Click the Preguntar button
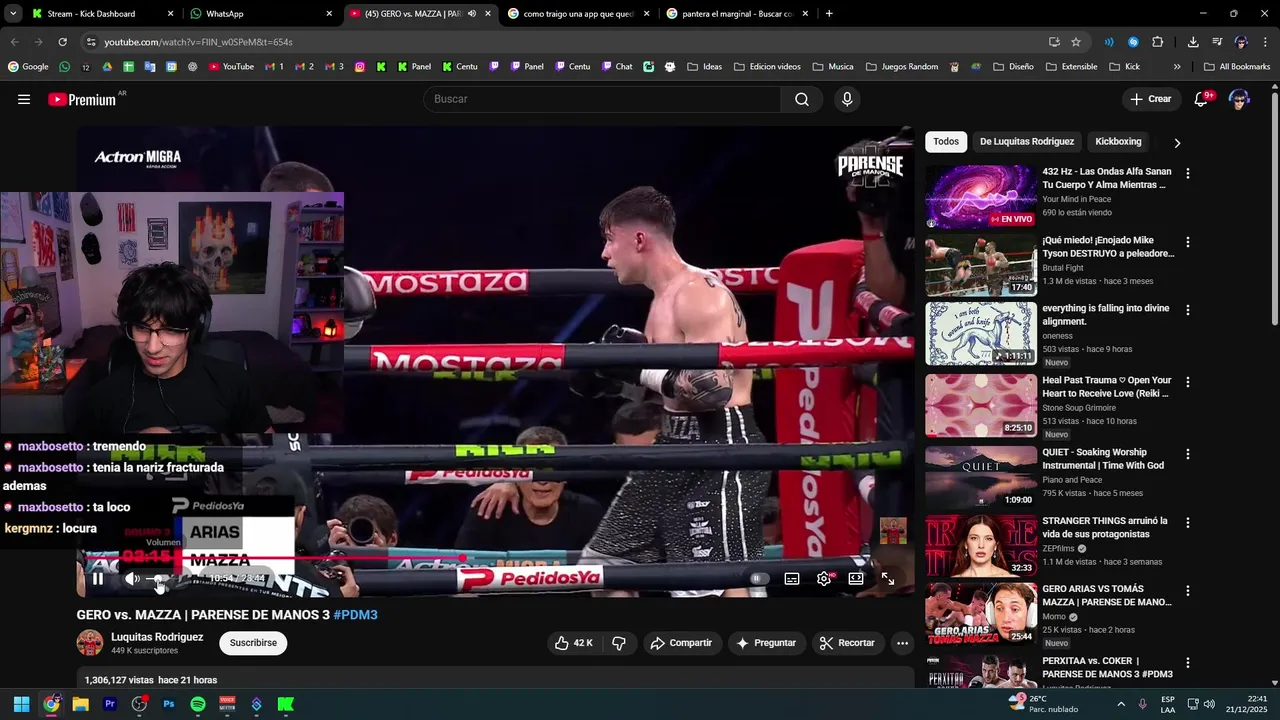Viewport: 1280px width, 720px height. (766, 643)
